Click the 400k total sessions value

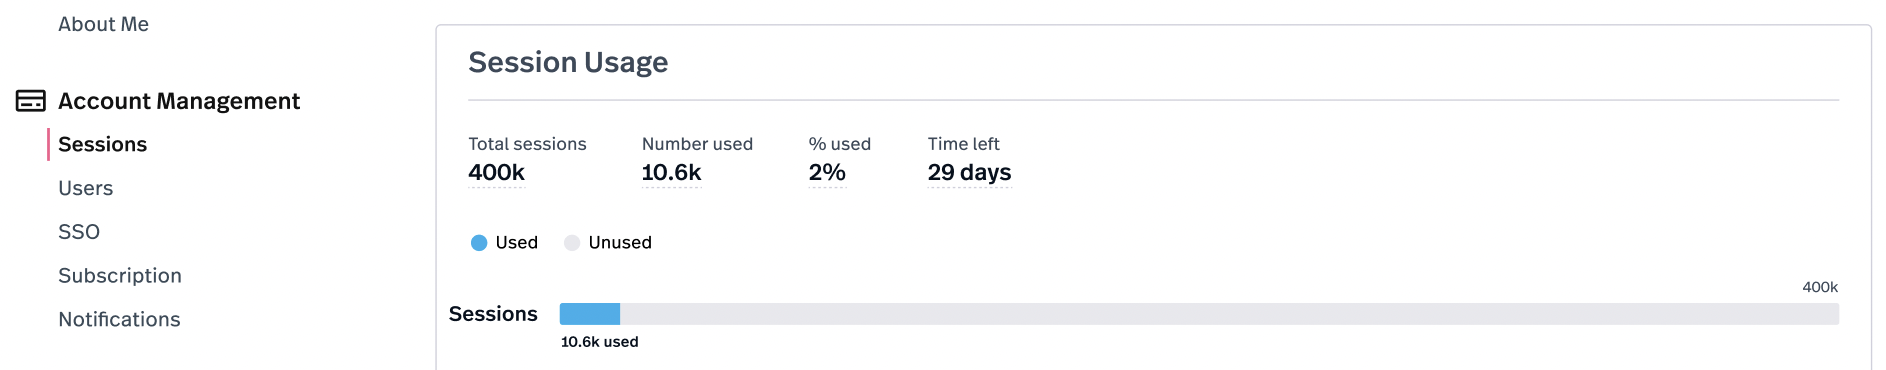click(x=496, y=172)
